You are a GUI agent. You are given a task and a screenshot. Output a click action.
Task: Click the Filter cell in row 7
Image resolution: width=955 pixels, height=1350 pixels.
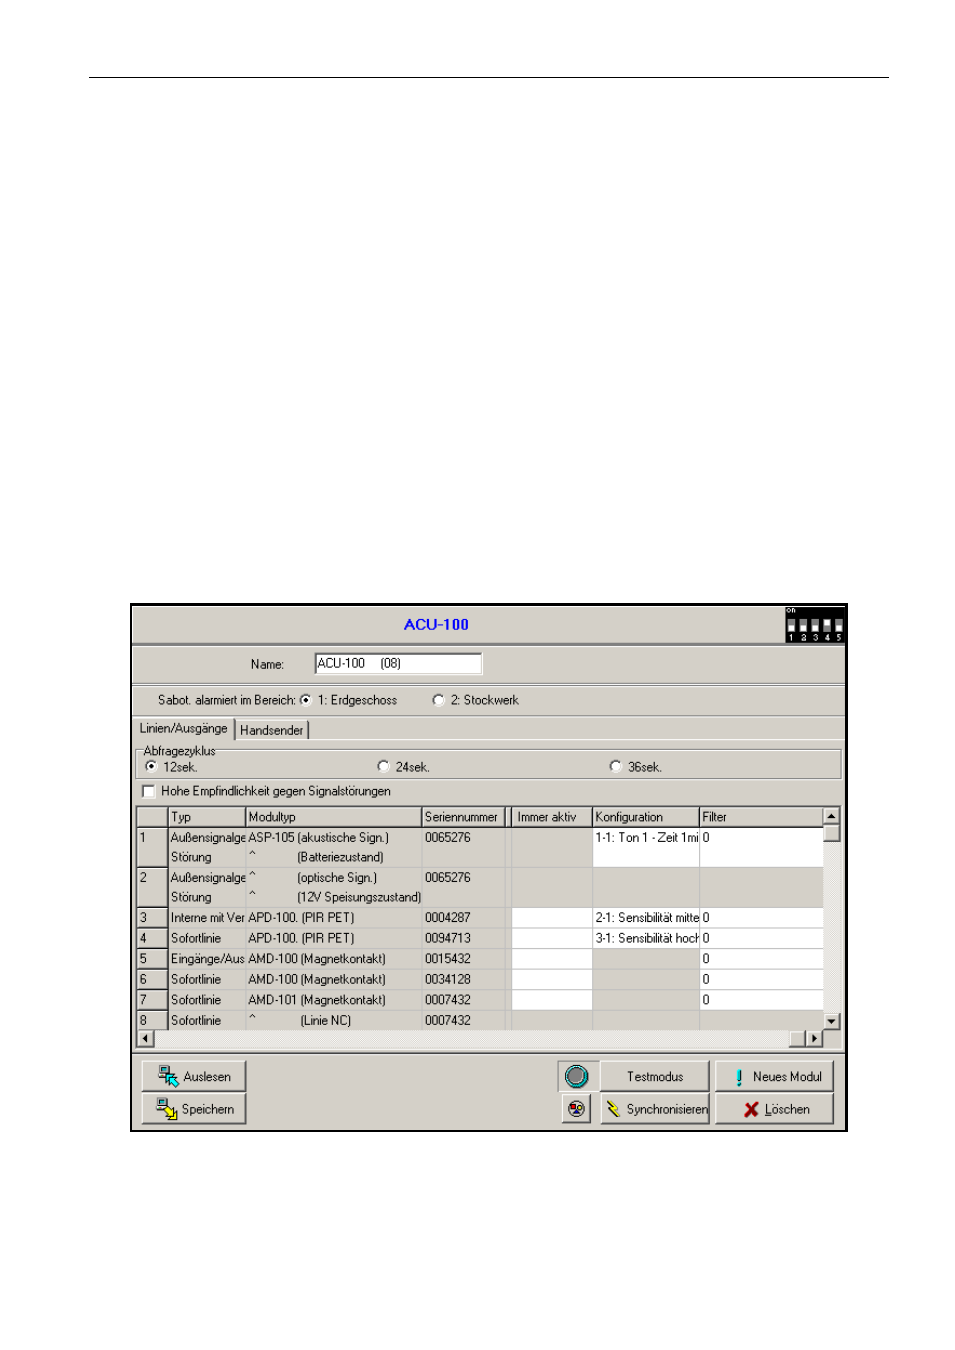(x=761, y=1000)
